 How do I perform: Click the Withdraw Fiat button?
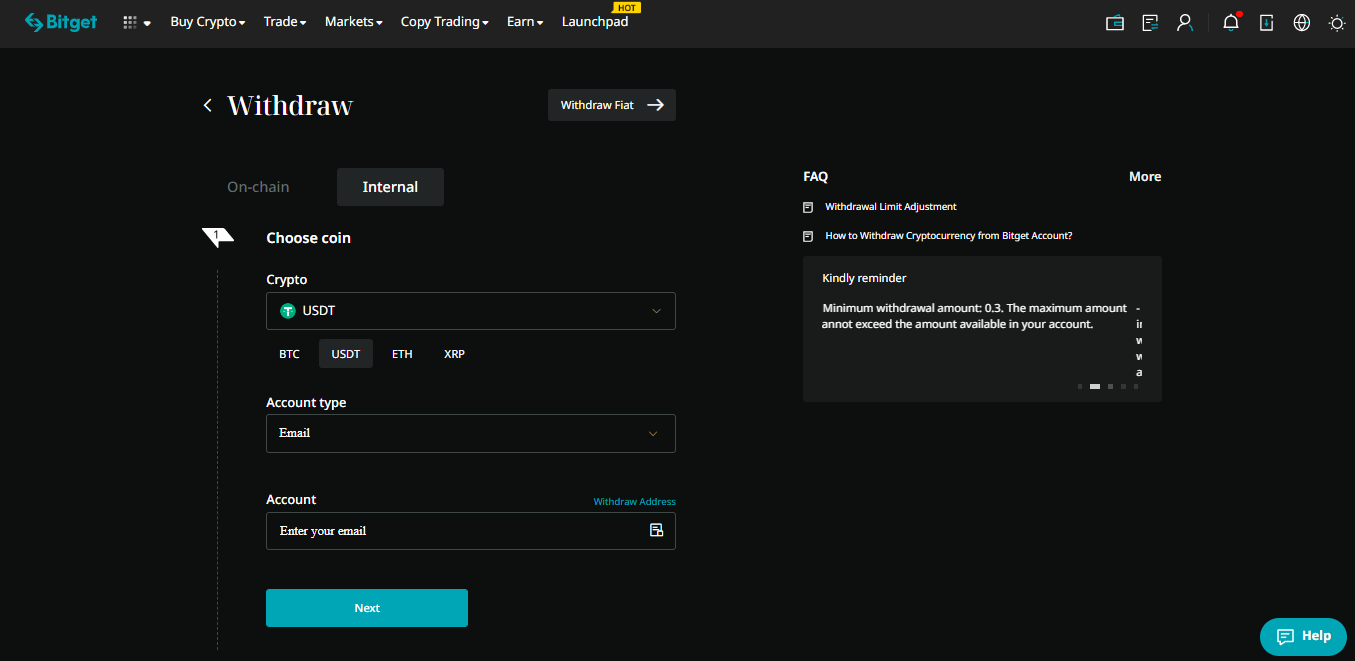coord(612,105)
